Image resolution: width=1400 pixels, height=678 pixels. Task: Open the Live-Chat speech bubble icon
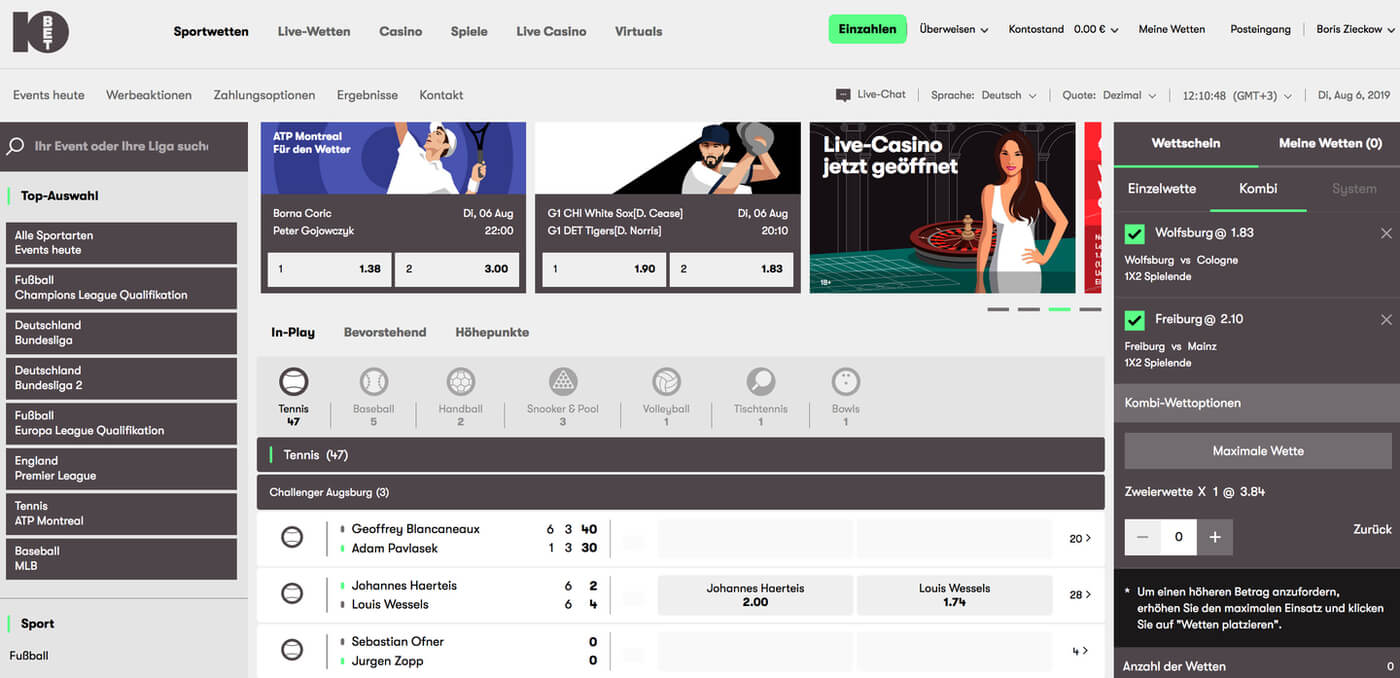843,95
